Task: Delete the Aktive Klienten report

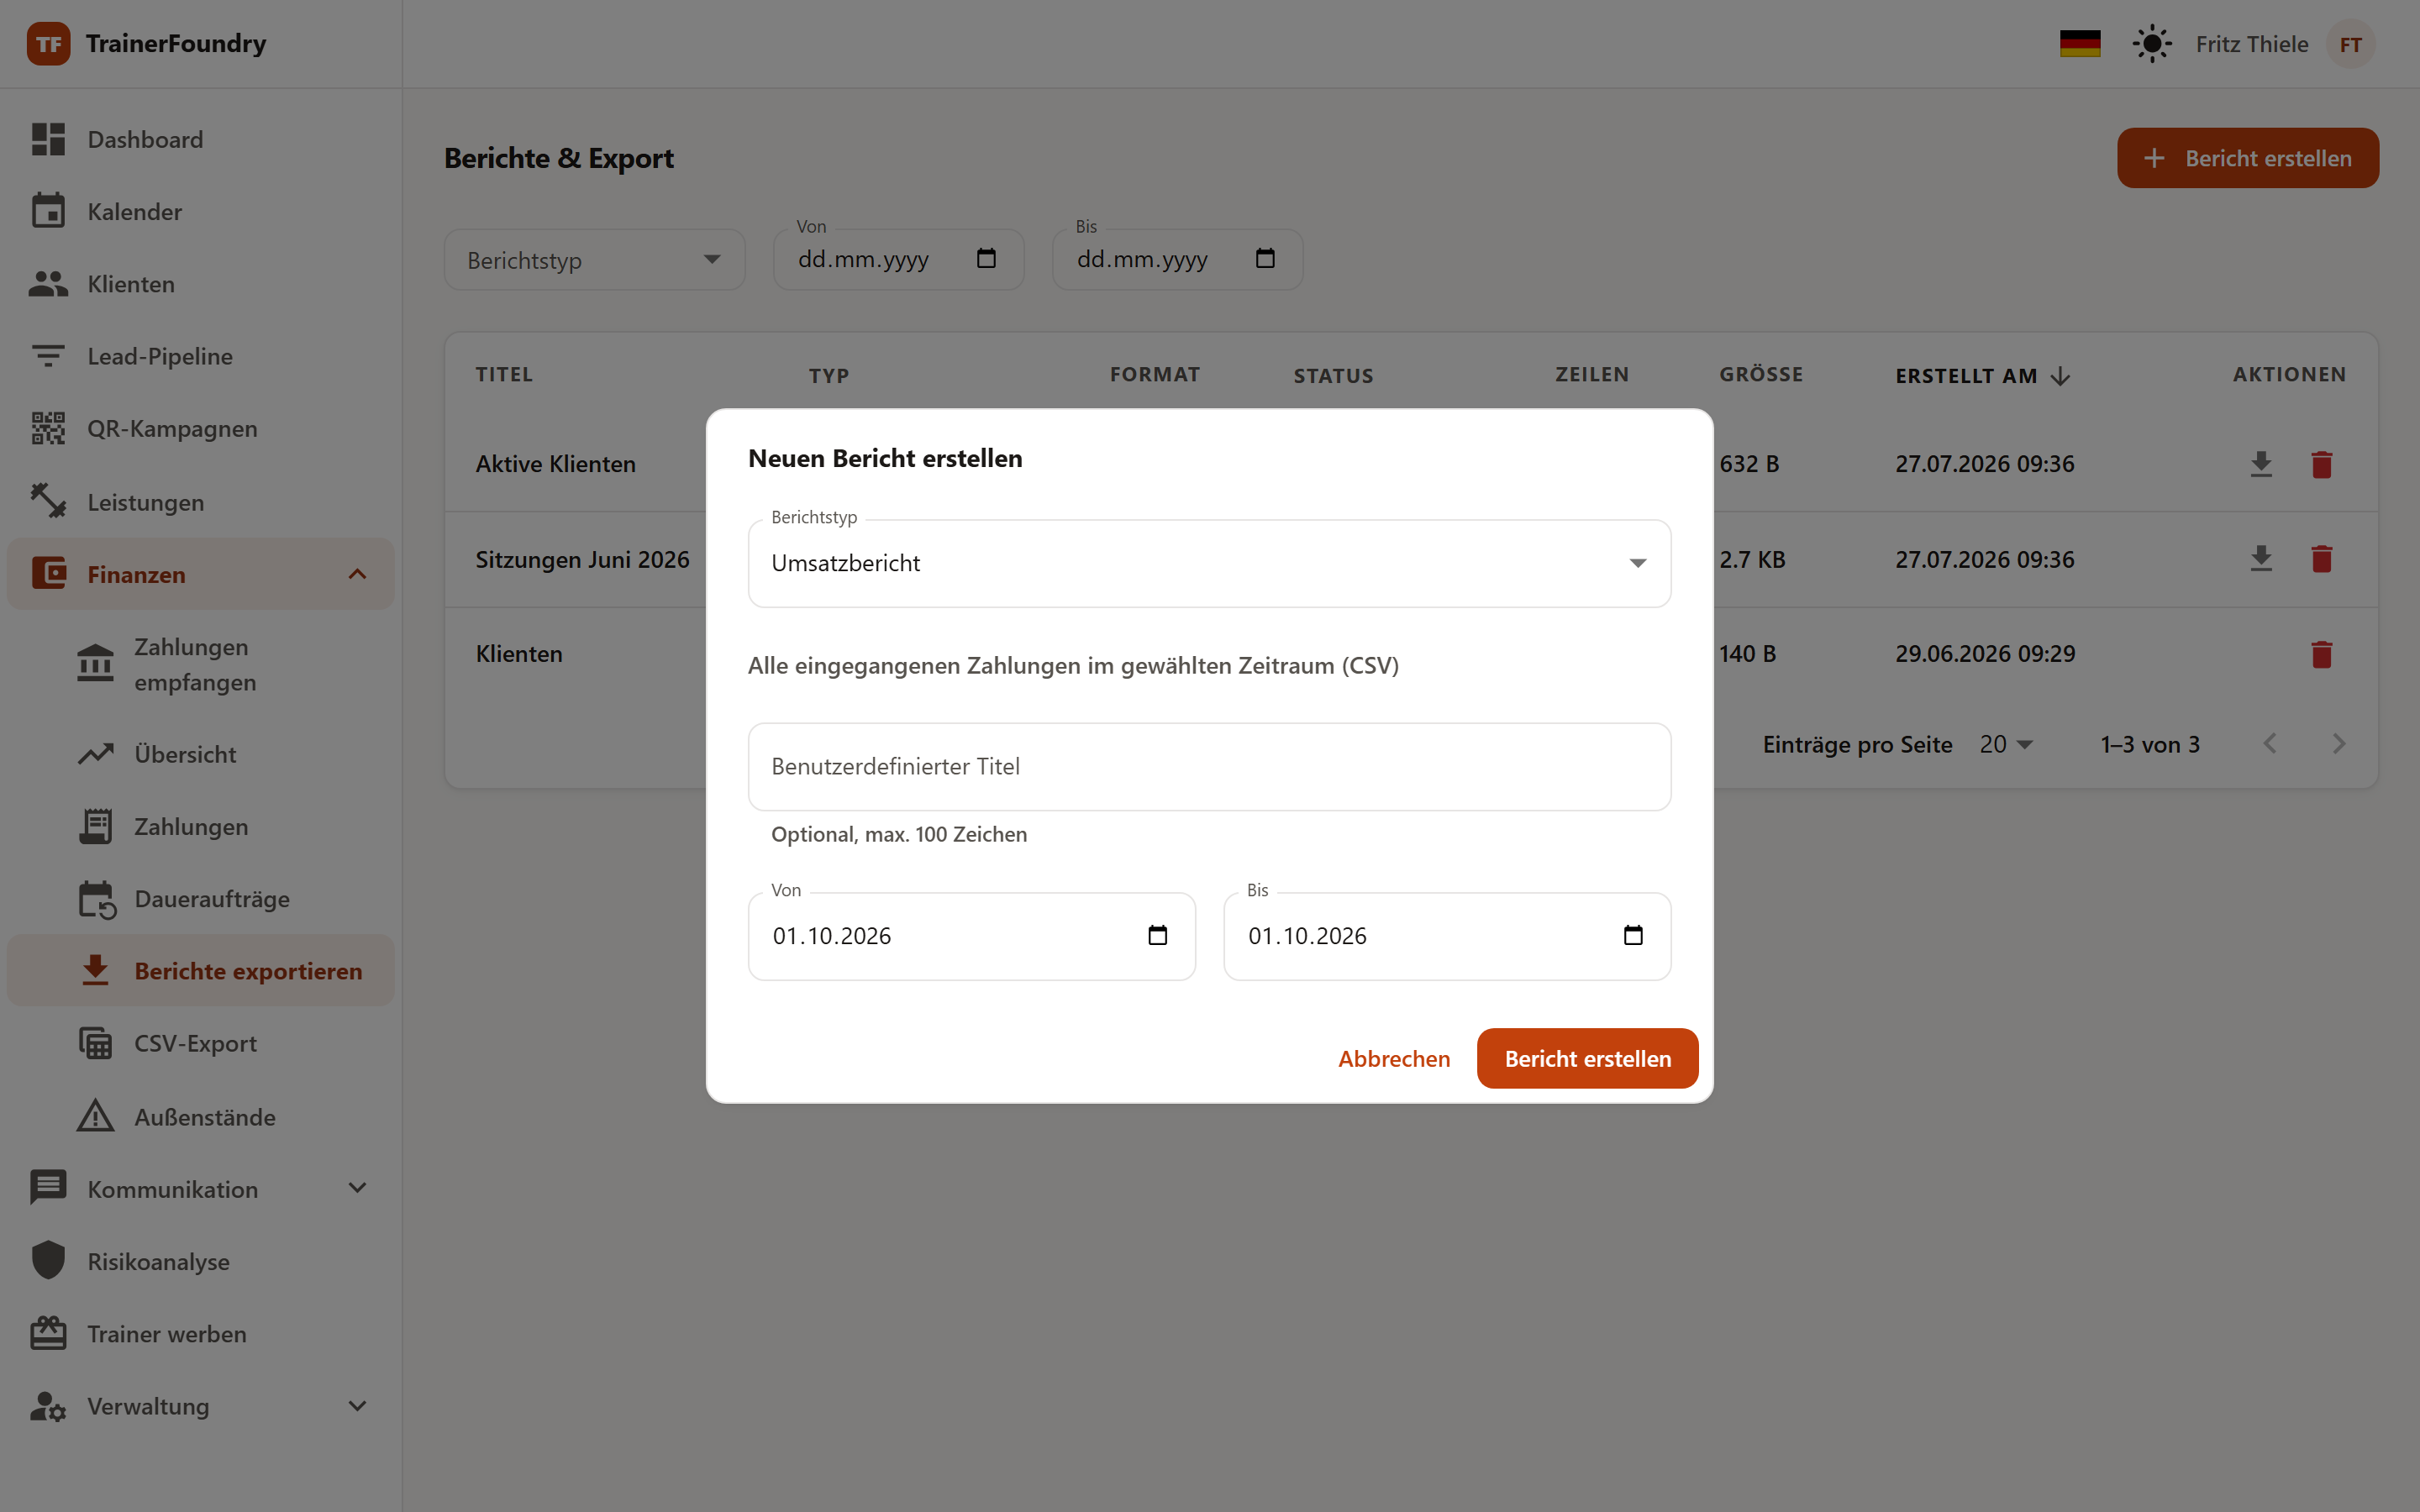Action: (x=2322, y=464)
